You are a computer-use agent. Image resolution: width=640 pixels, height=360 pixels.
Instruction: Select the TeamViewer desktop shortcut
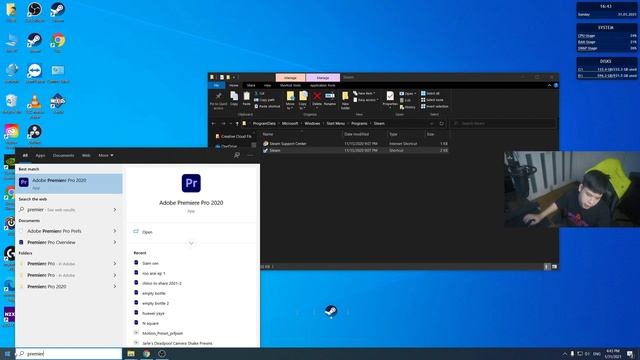click(x=35, y=73)
